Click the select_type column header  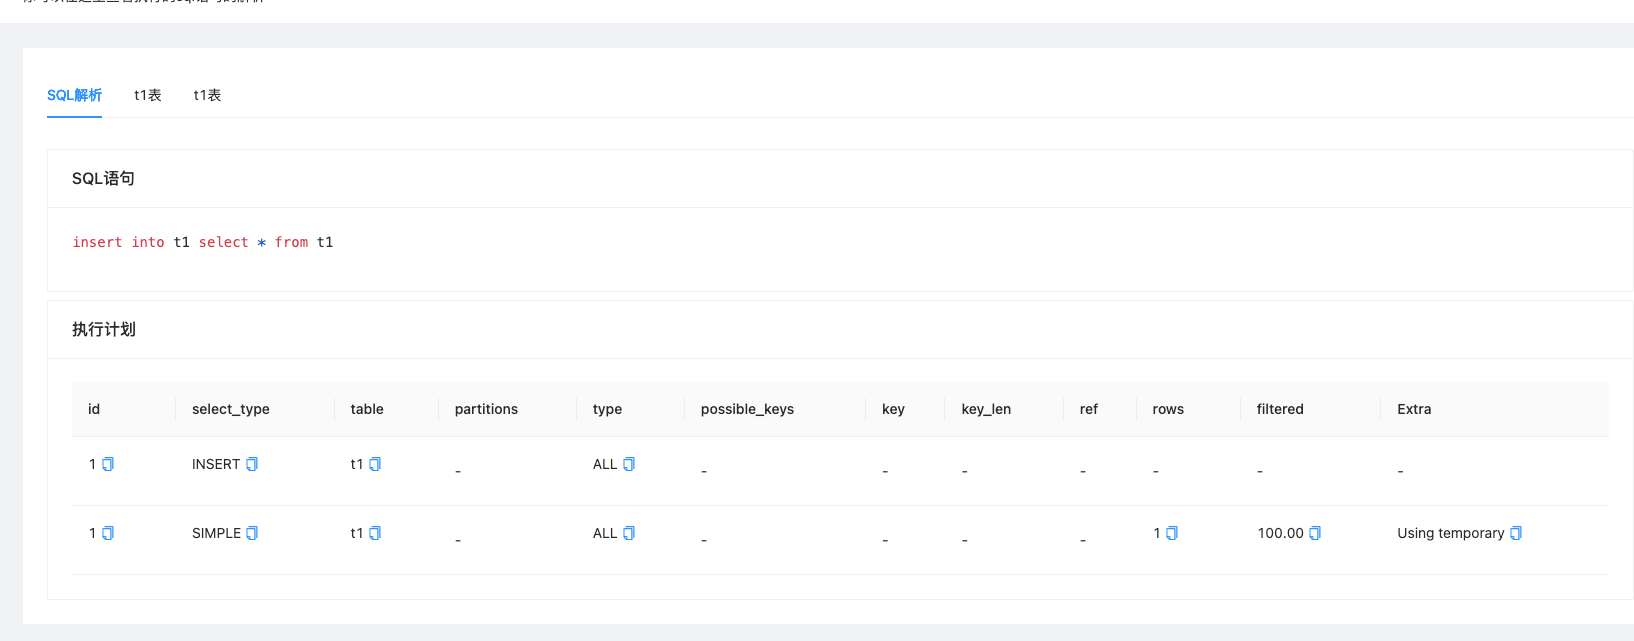[231, 409]
